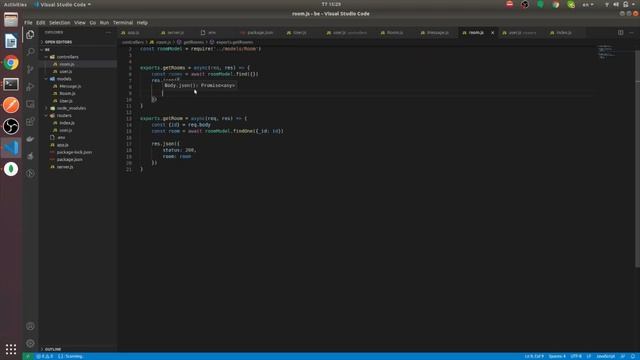This screenshot has width=640, height=360.
Task: Click Activities in the top bar
Action: 15,4
